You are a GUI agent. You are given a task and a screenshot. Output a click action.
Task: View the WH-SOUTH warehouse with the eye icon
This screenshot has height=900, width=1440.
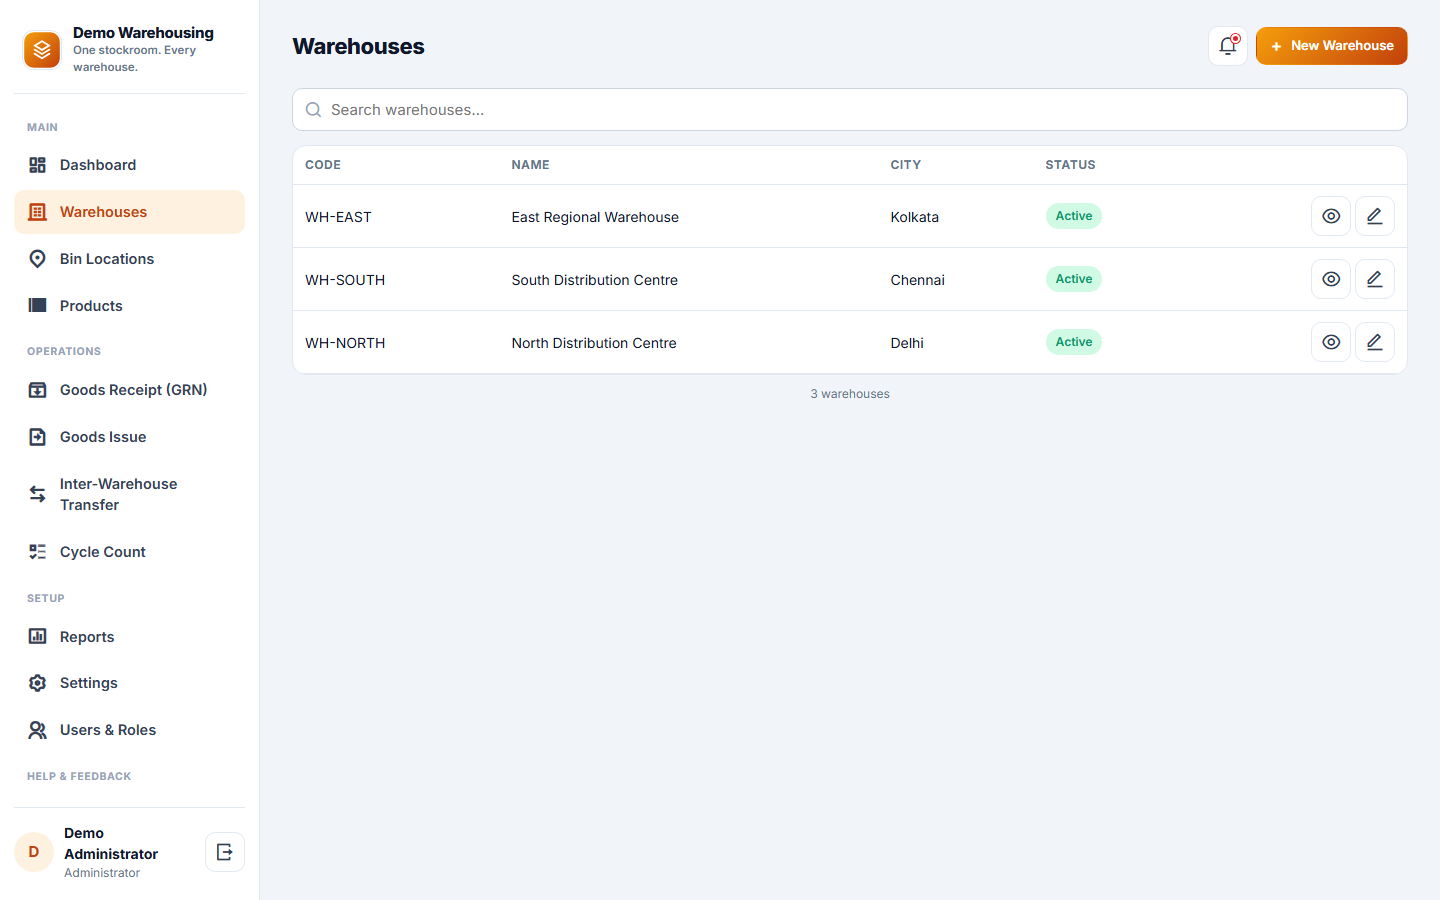click(x=1331, y=279)
